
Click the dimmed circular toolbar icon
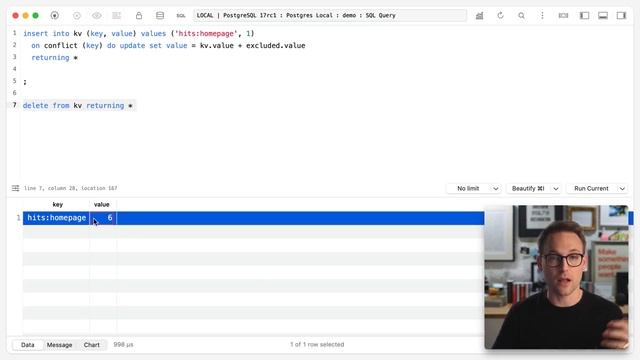[x=76, y=16]
